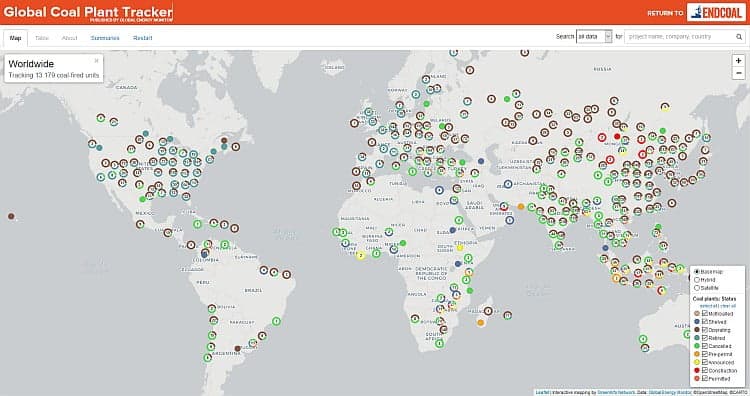Image resolution: width=750 pixels, height=396 pixels.
Task: Click the yellow marker in far-east Russia
Action: pyautogui.click(x=665, y=107)
